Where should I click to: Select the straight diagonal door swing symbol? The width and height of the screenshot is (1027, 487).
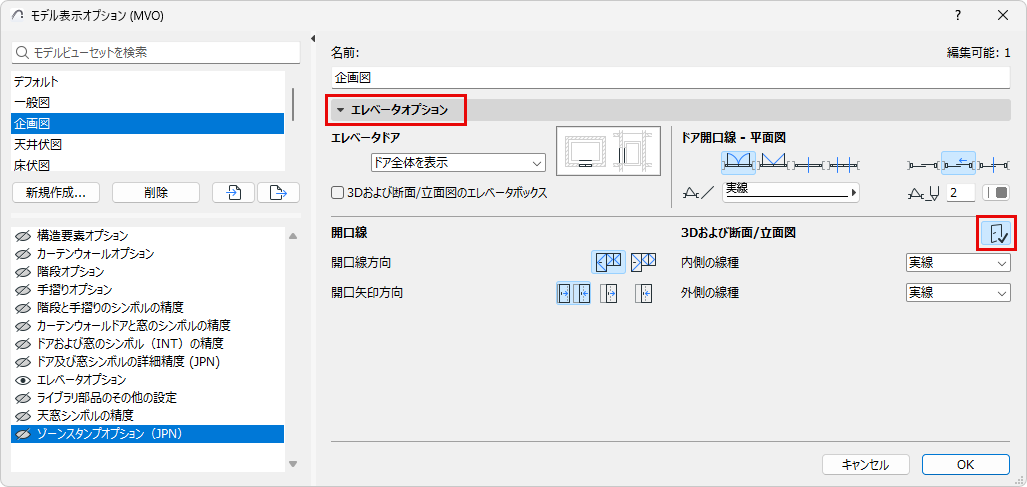773,162
